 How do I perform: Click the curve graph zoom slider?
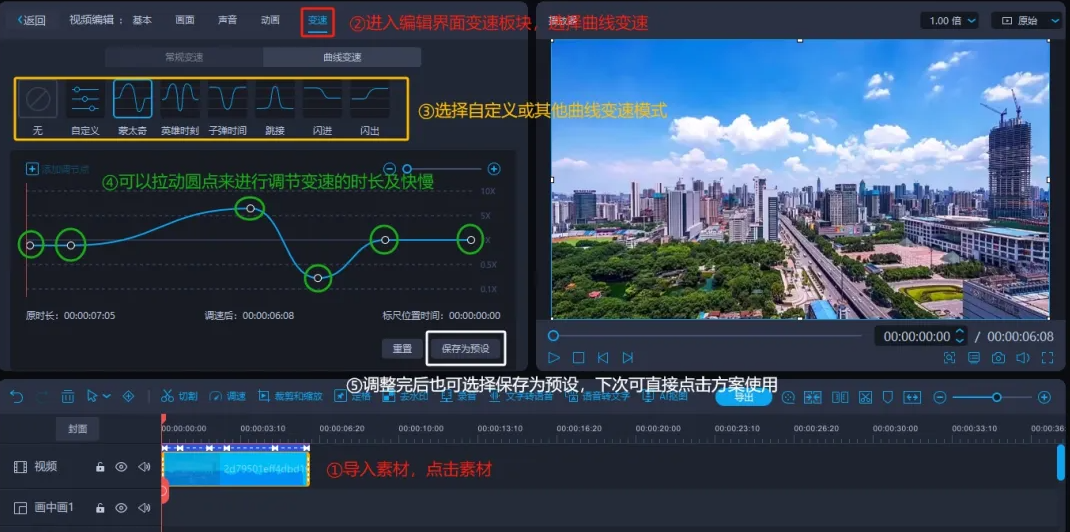444,168
